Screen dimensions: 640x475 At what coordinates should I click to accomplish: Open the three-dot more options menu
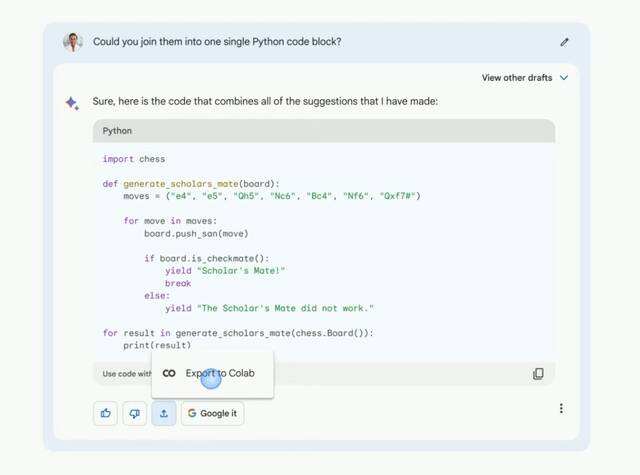561,408
